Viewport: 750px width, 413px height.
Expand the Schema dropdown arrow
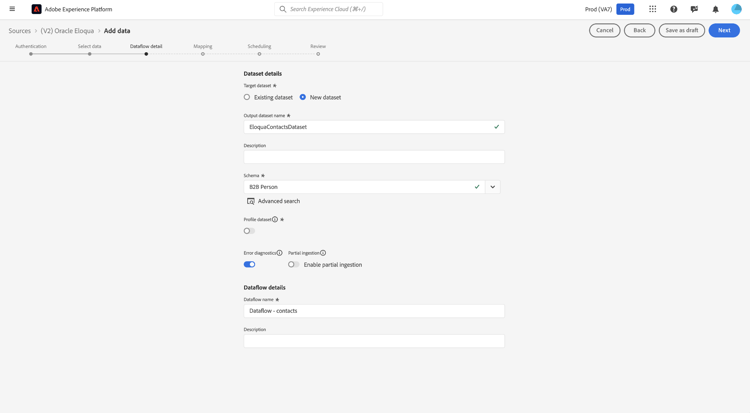pyautogui.click(x=493, y=187)
